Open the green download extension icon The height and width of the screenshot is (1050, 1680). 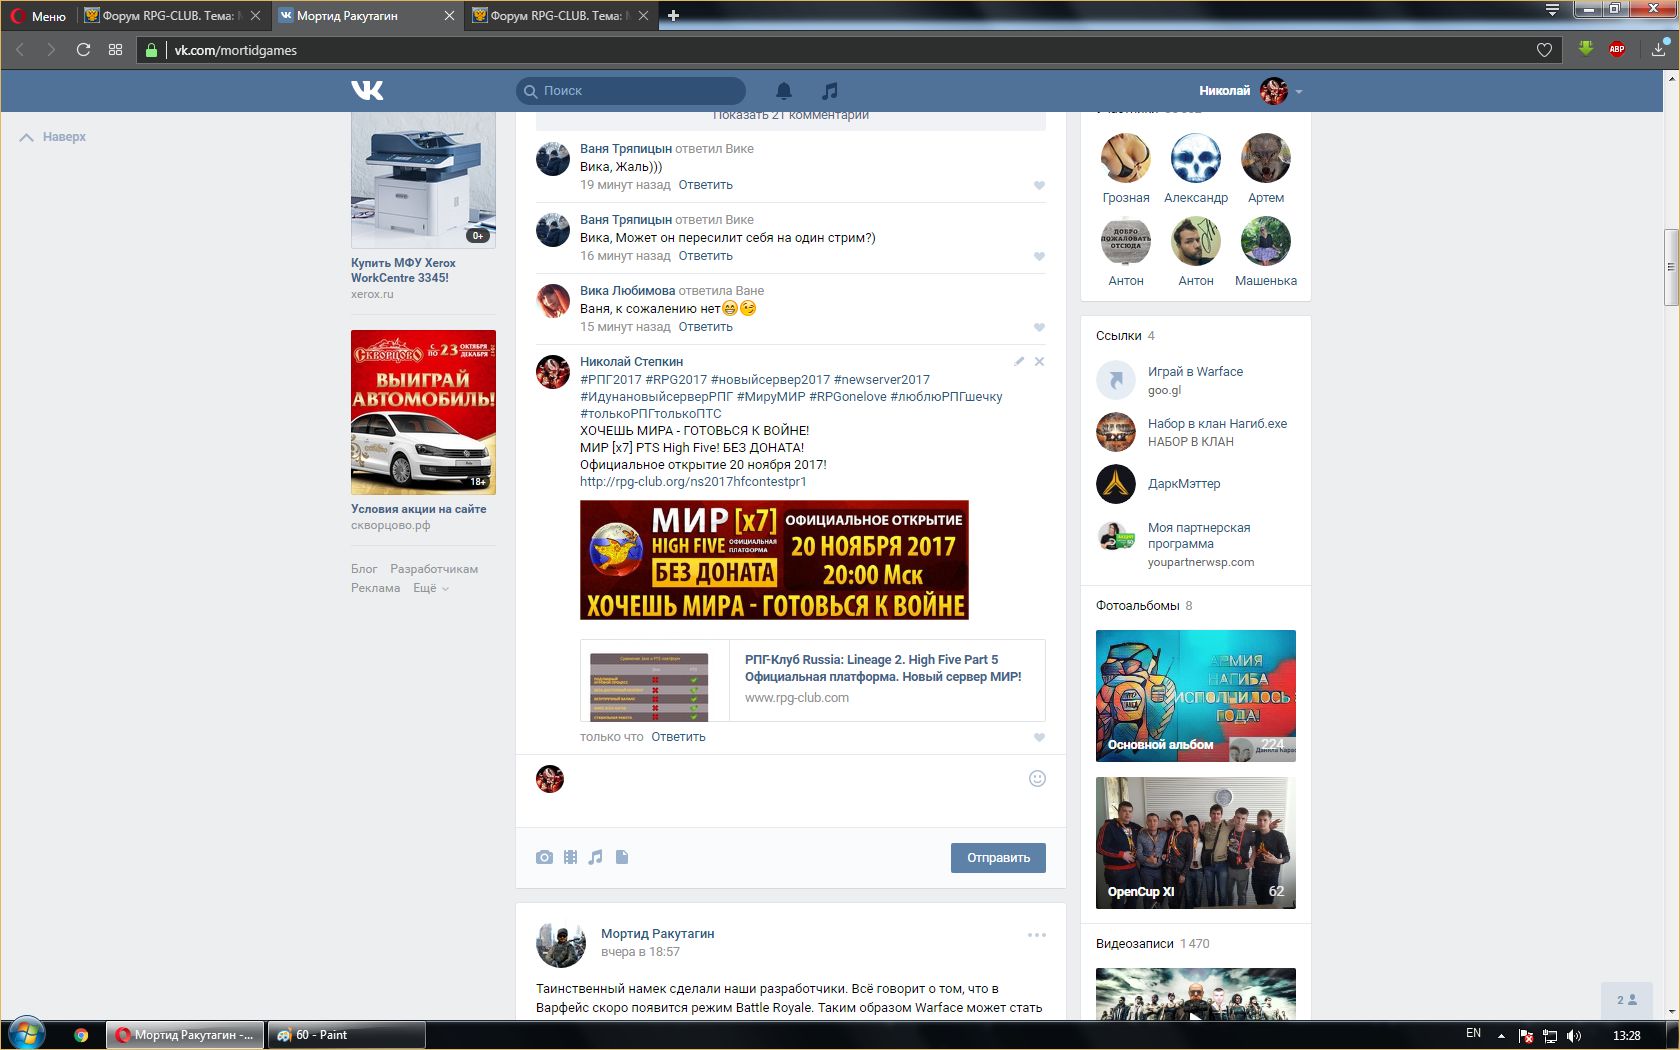pyautogui.click(x=1586, y=49)
